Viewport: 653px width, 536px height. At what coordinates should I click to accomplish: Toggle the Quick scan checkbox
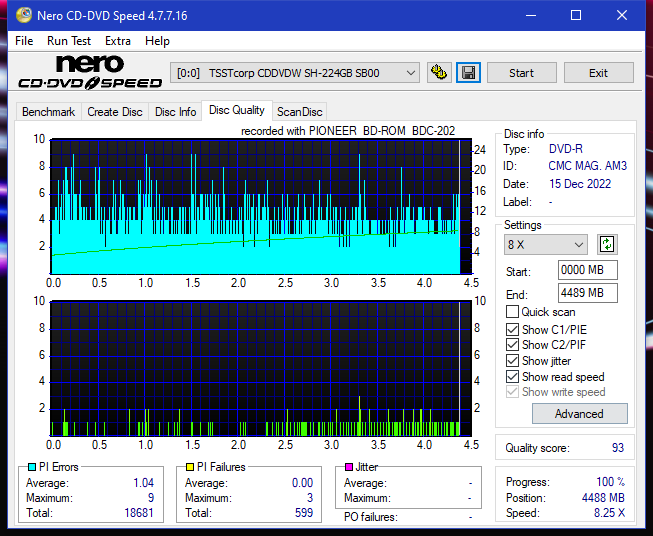(x=512, y=312)
